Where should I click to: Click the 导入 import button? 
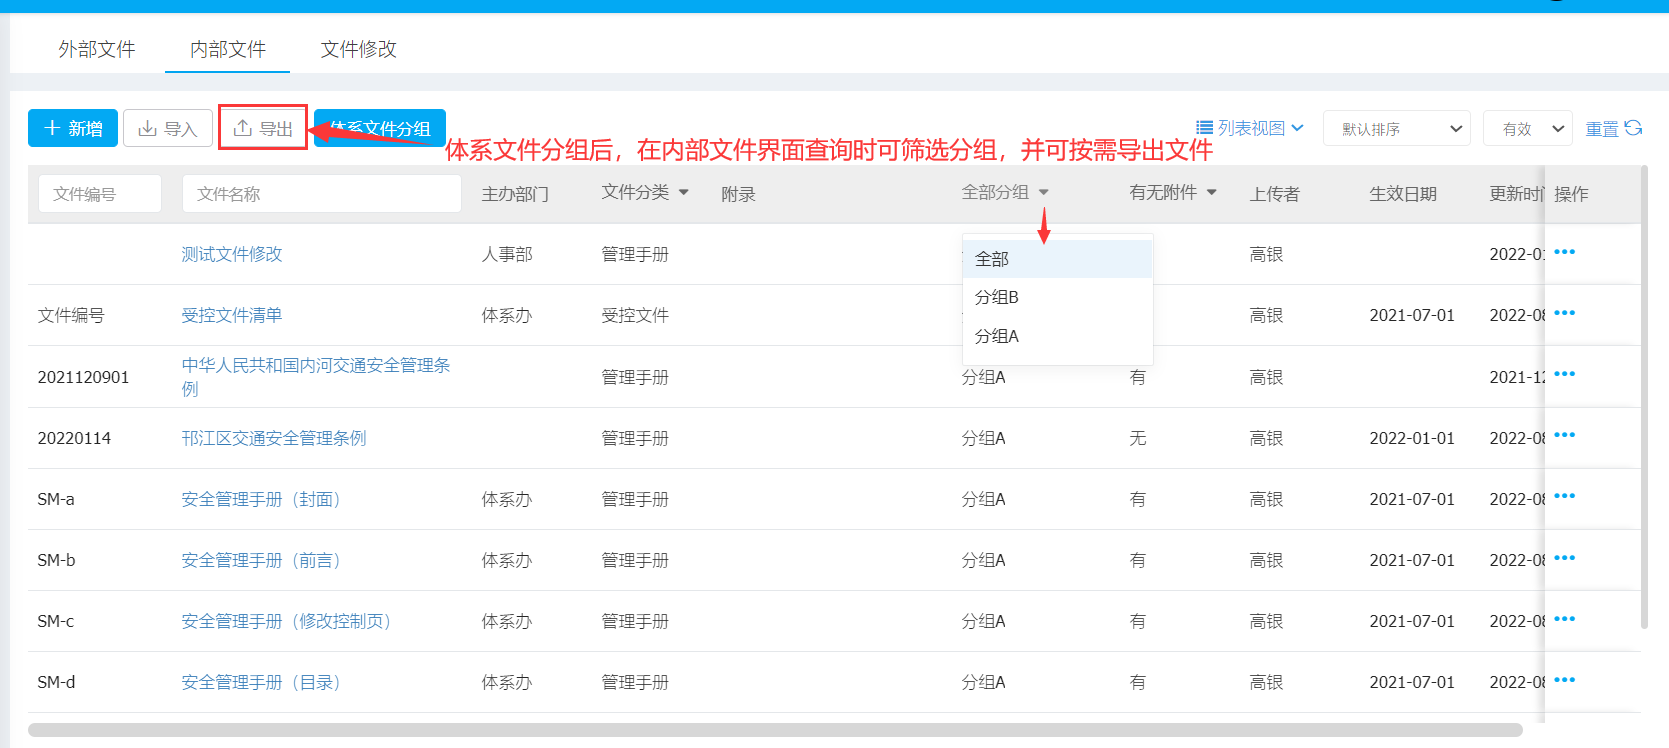coord(168,128)
